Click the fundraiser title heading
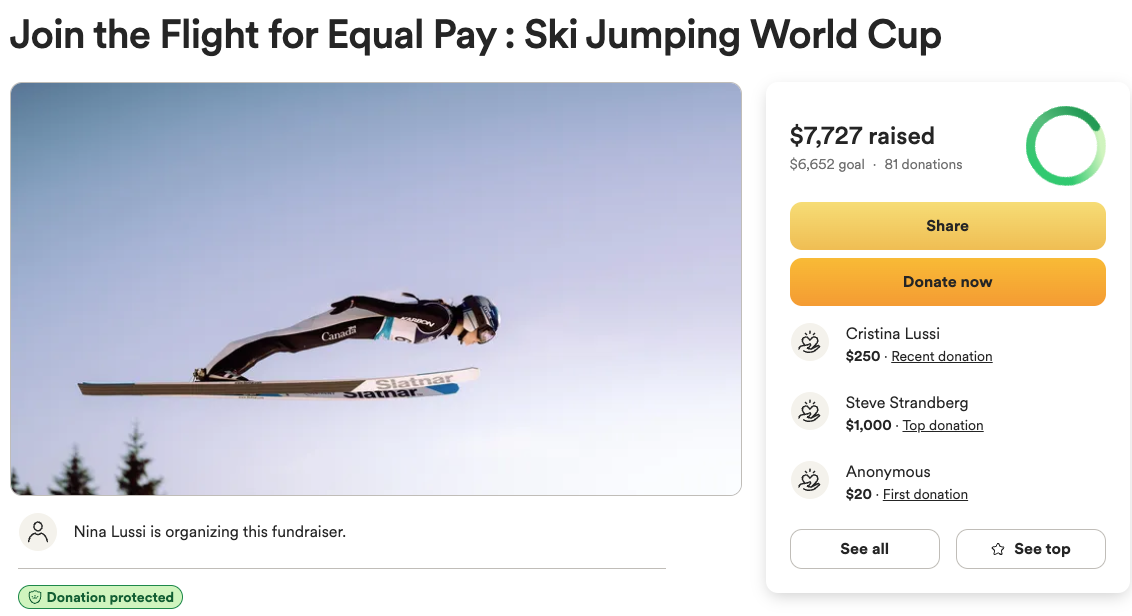 tap(475, 36)
